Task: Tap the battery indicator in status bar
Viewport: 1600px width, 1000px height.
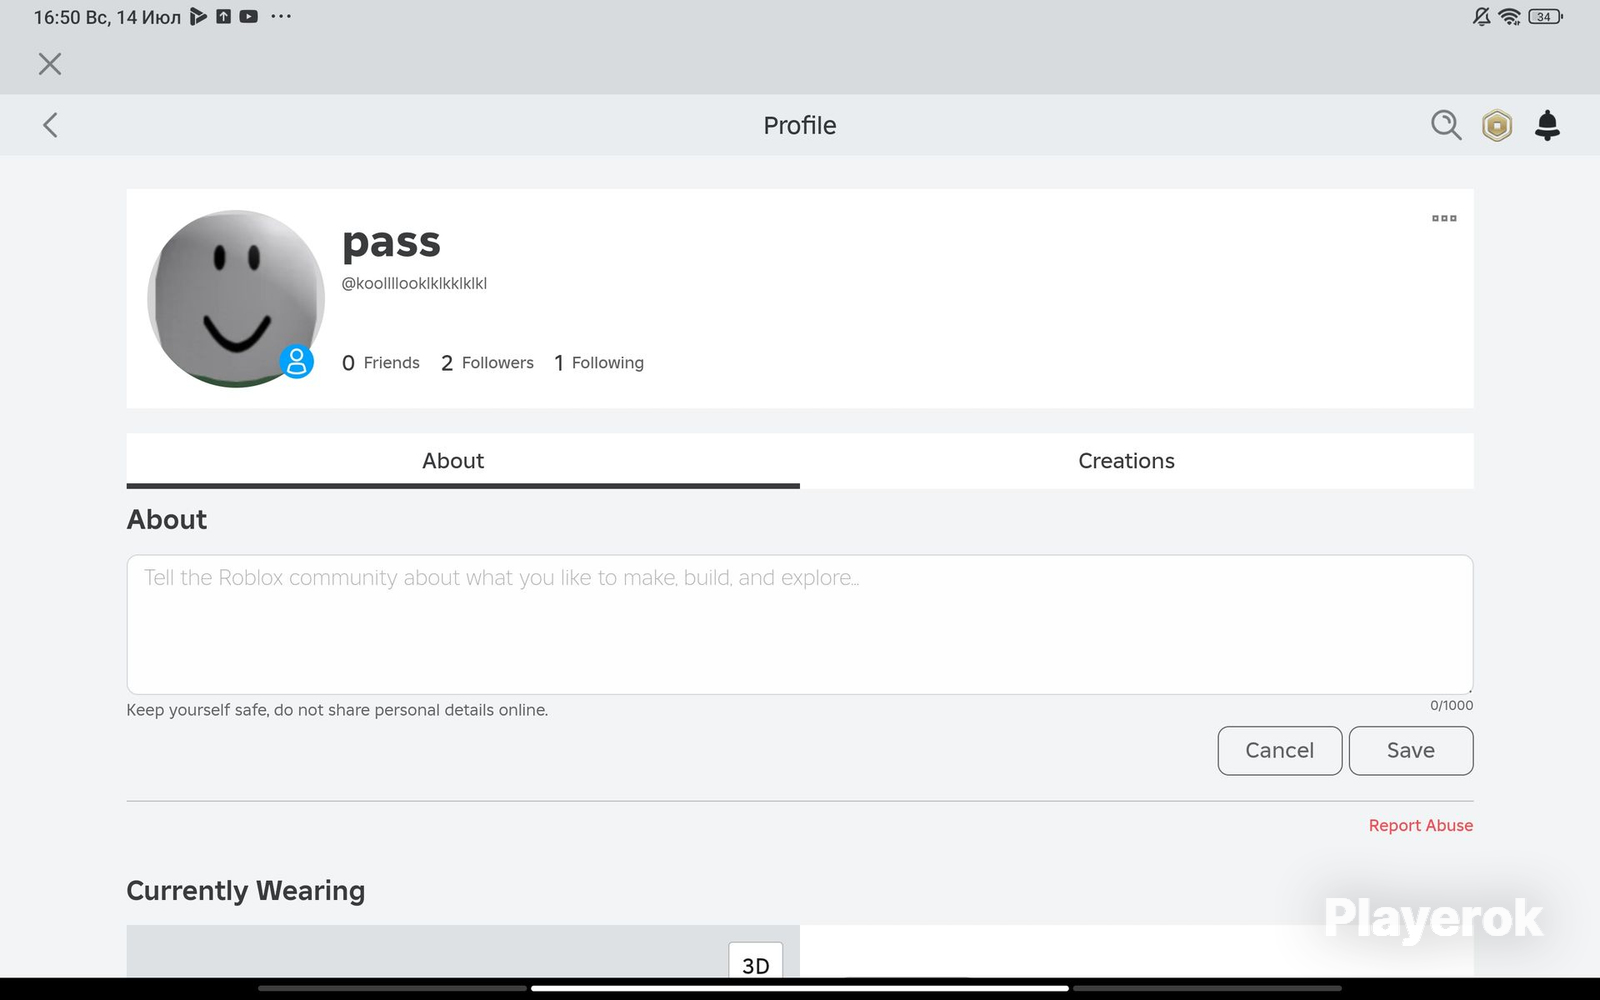Action: (x=1545, y=16)
